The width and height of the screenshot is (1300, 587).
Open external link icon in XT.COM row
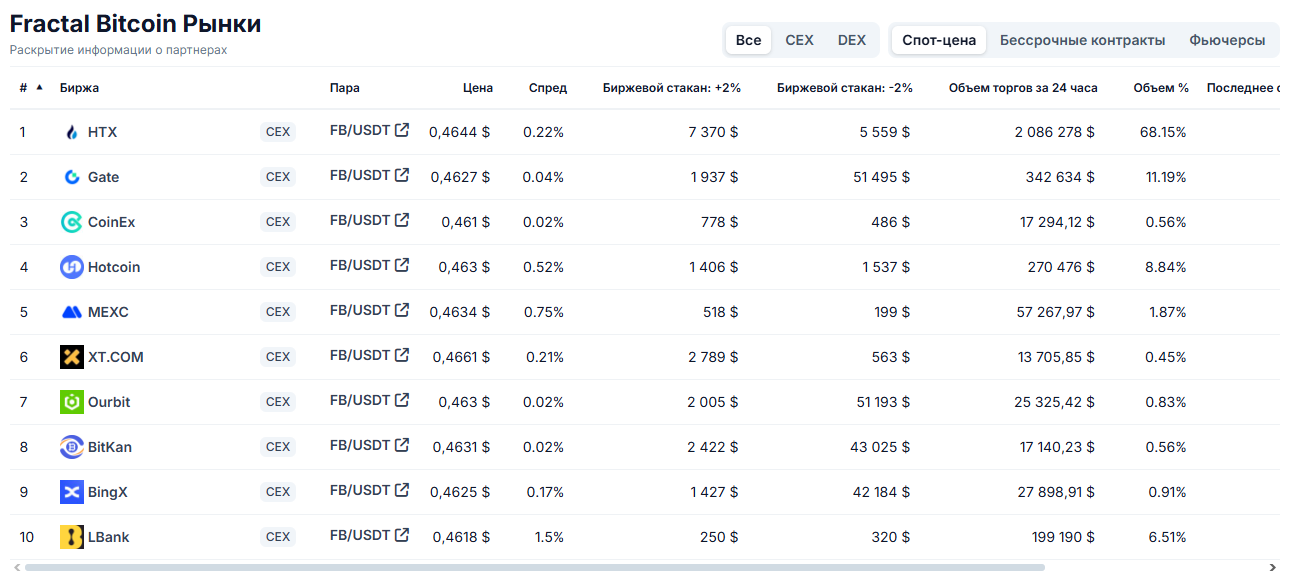[402, 355]
